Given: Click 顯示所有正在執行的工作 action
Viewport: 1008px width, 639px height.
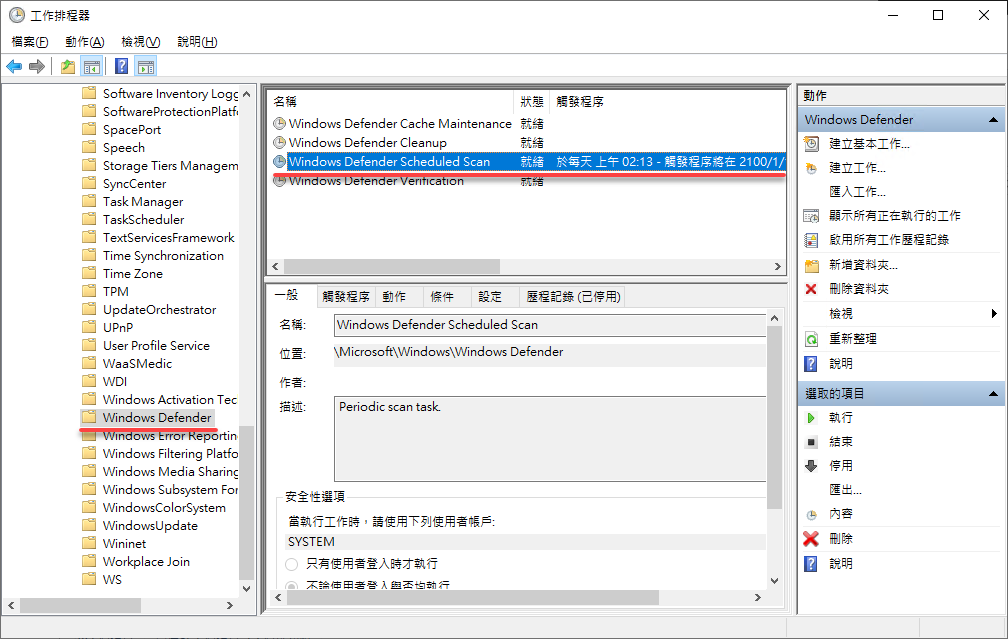Looking at the screenshot, I should click(895, 215).
